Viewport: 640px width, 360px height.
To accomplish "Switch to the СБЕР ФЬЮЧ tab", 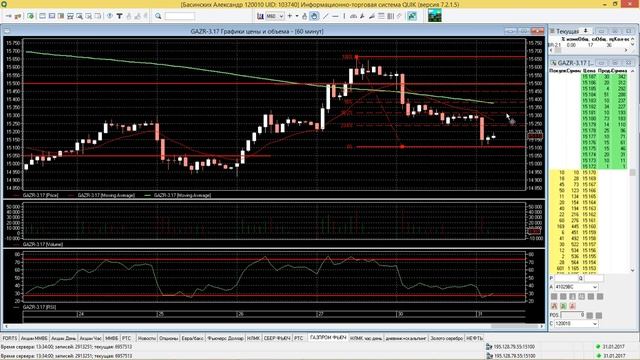I will pos(277,338).
